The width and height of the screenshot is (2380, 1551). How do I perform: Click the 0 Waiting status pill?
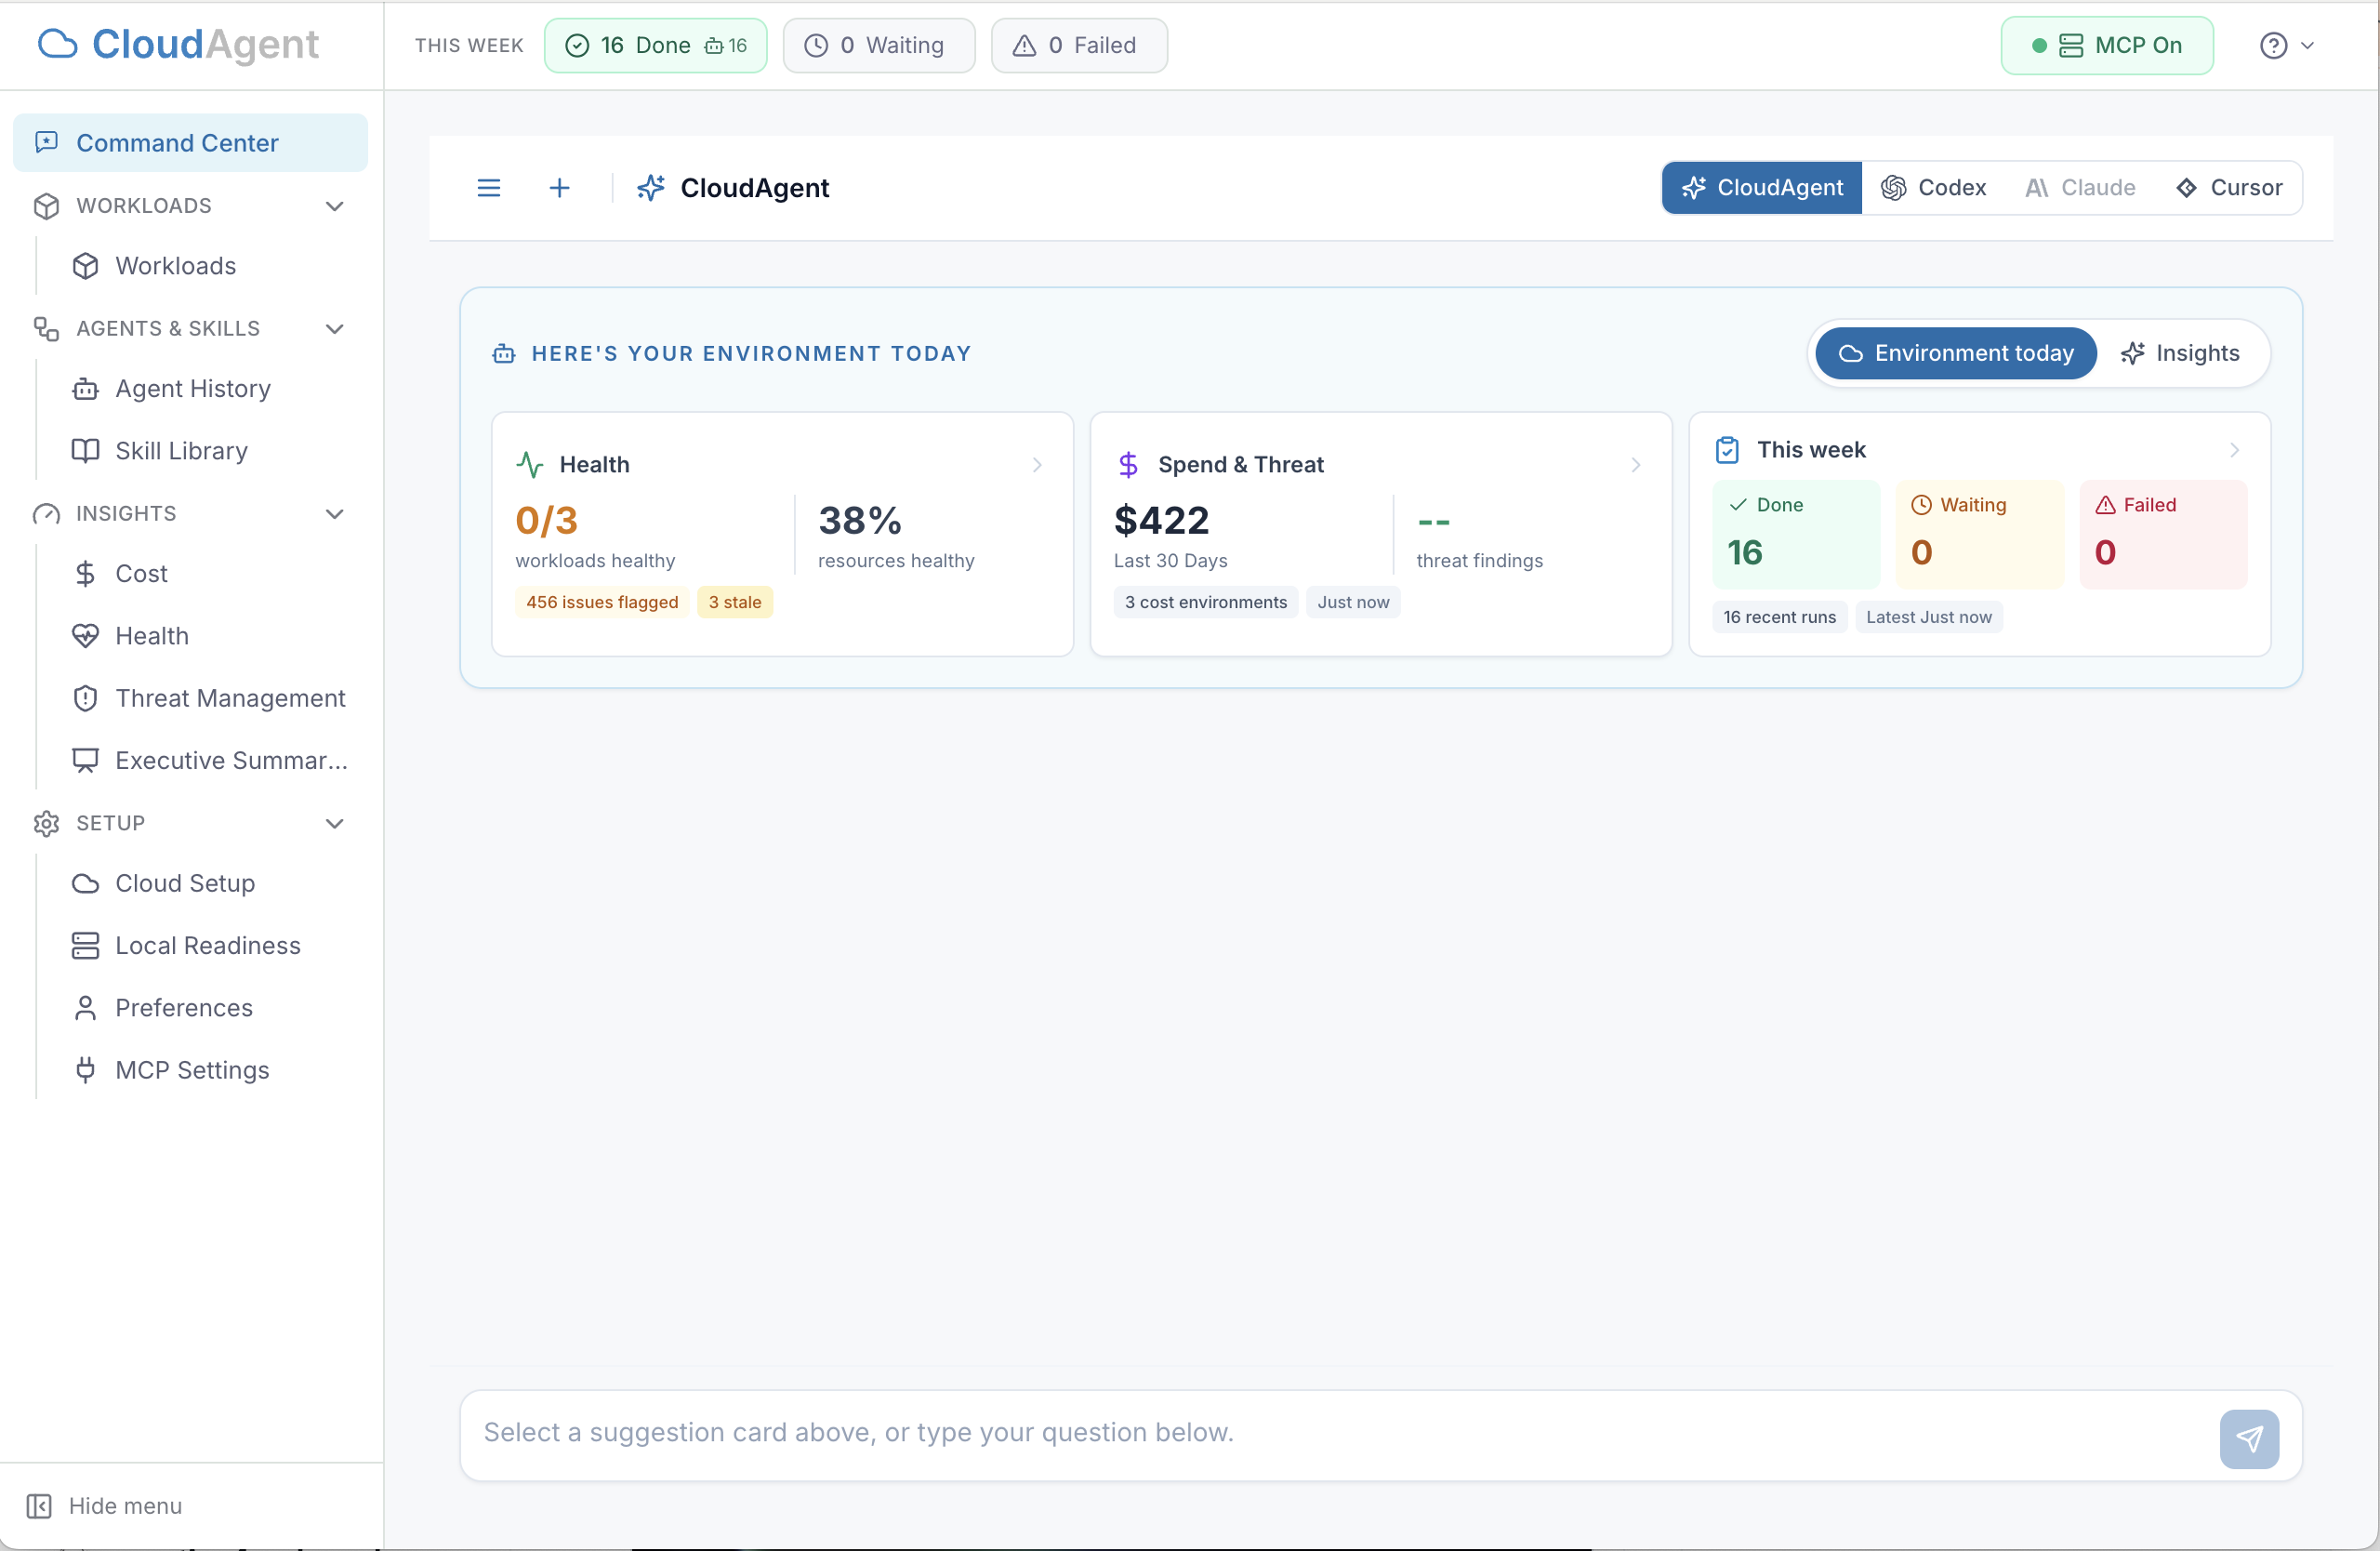878,46
